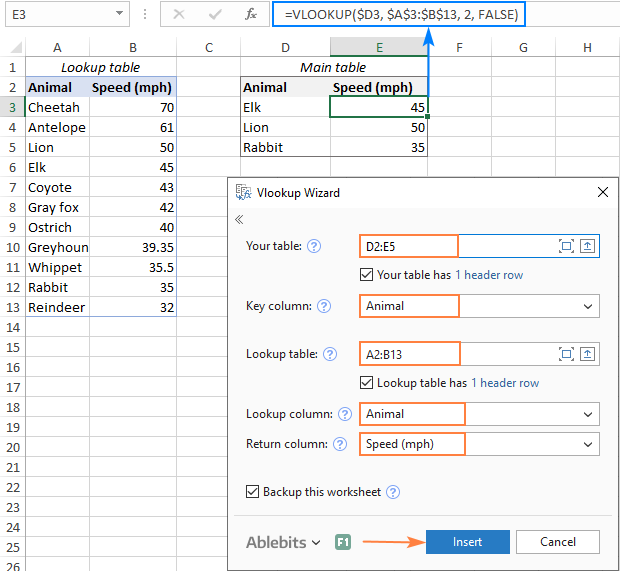This screenshot has width=620, height=571.
Task: Toggle Your table has header row checkbox
Action: tap(366, 275)
